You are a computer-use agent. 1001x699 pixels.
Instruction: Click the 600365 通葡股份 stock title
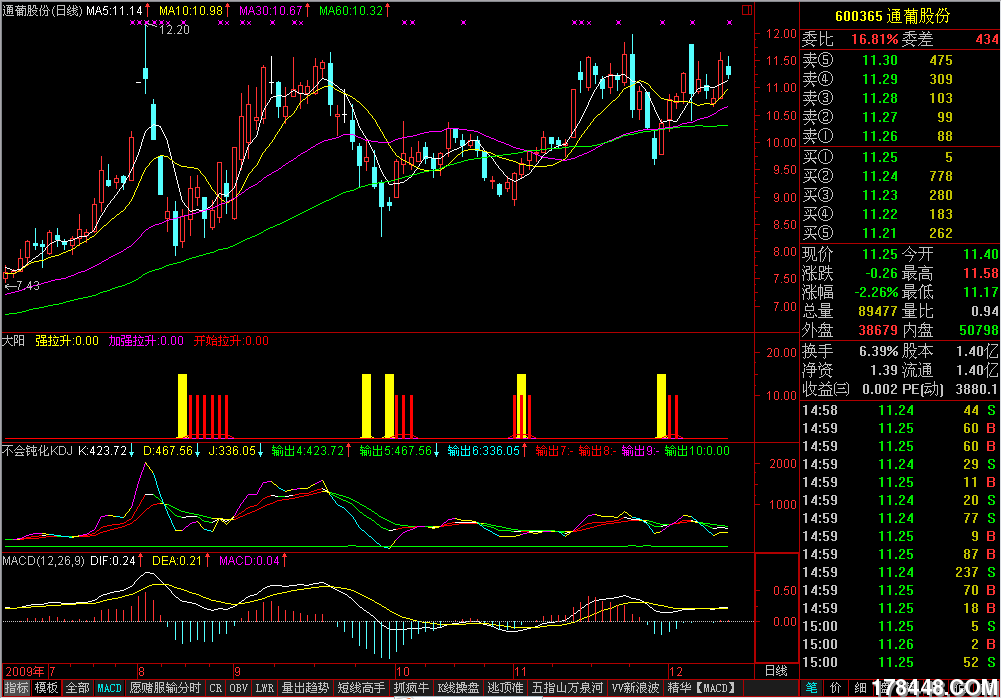tap(892, 16)
